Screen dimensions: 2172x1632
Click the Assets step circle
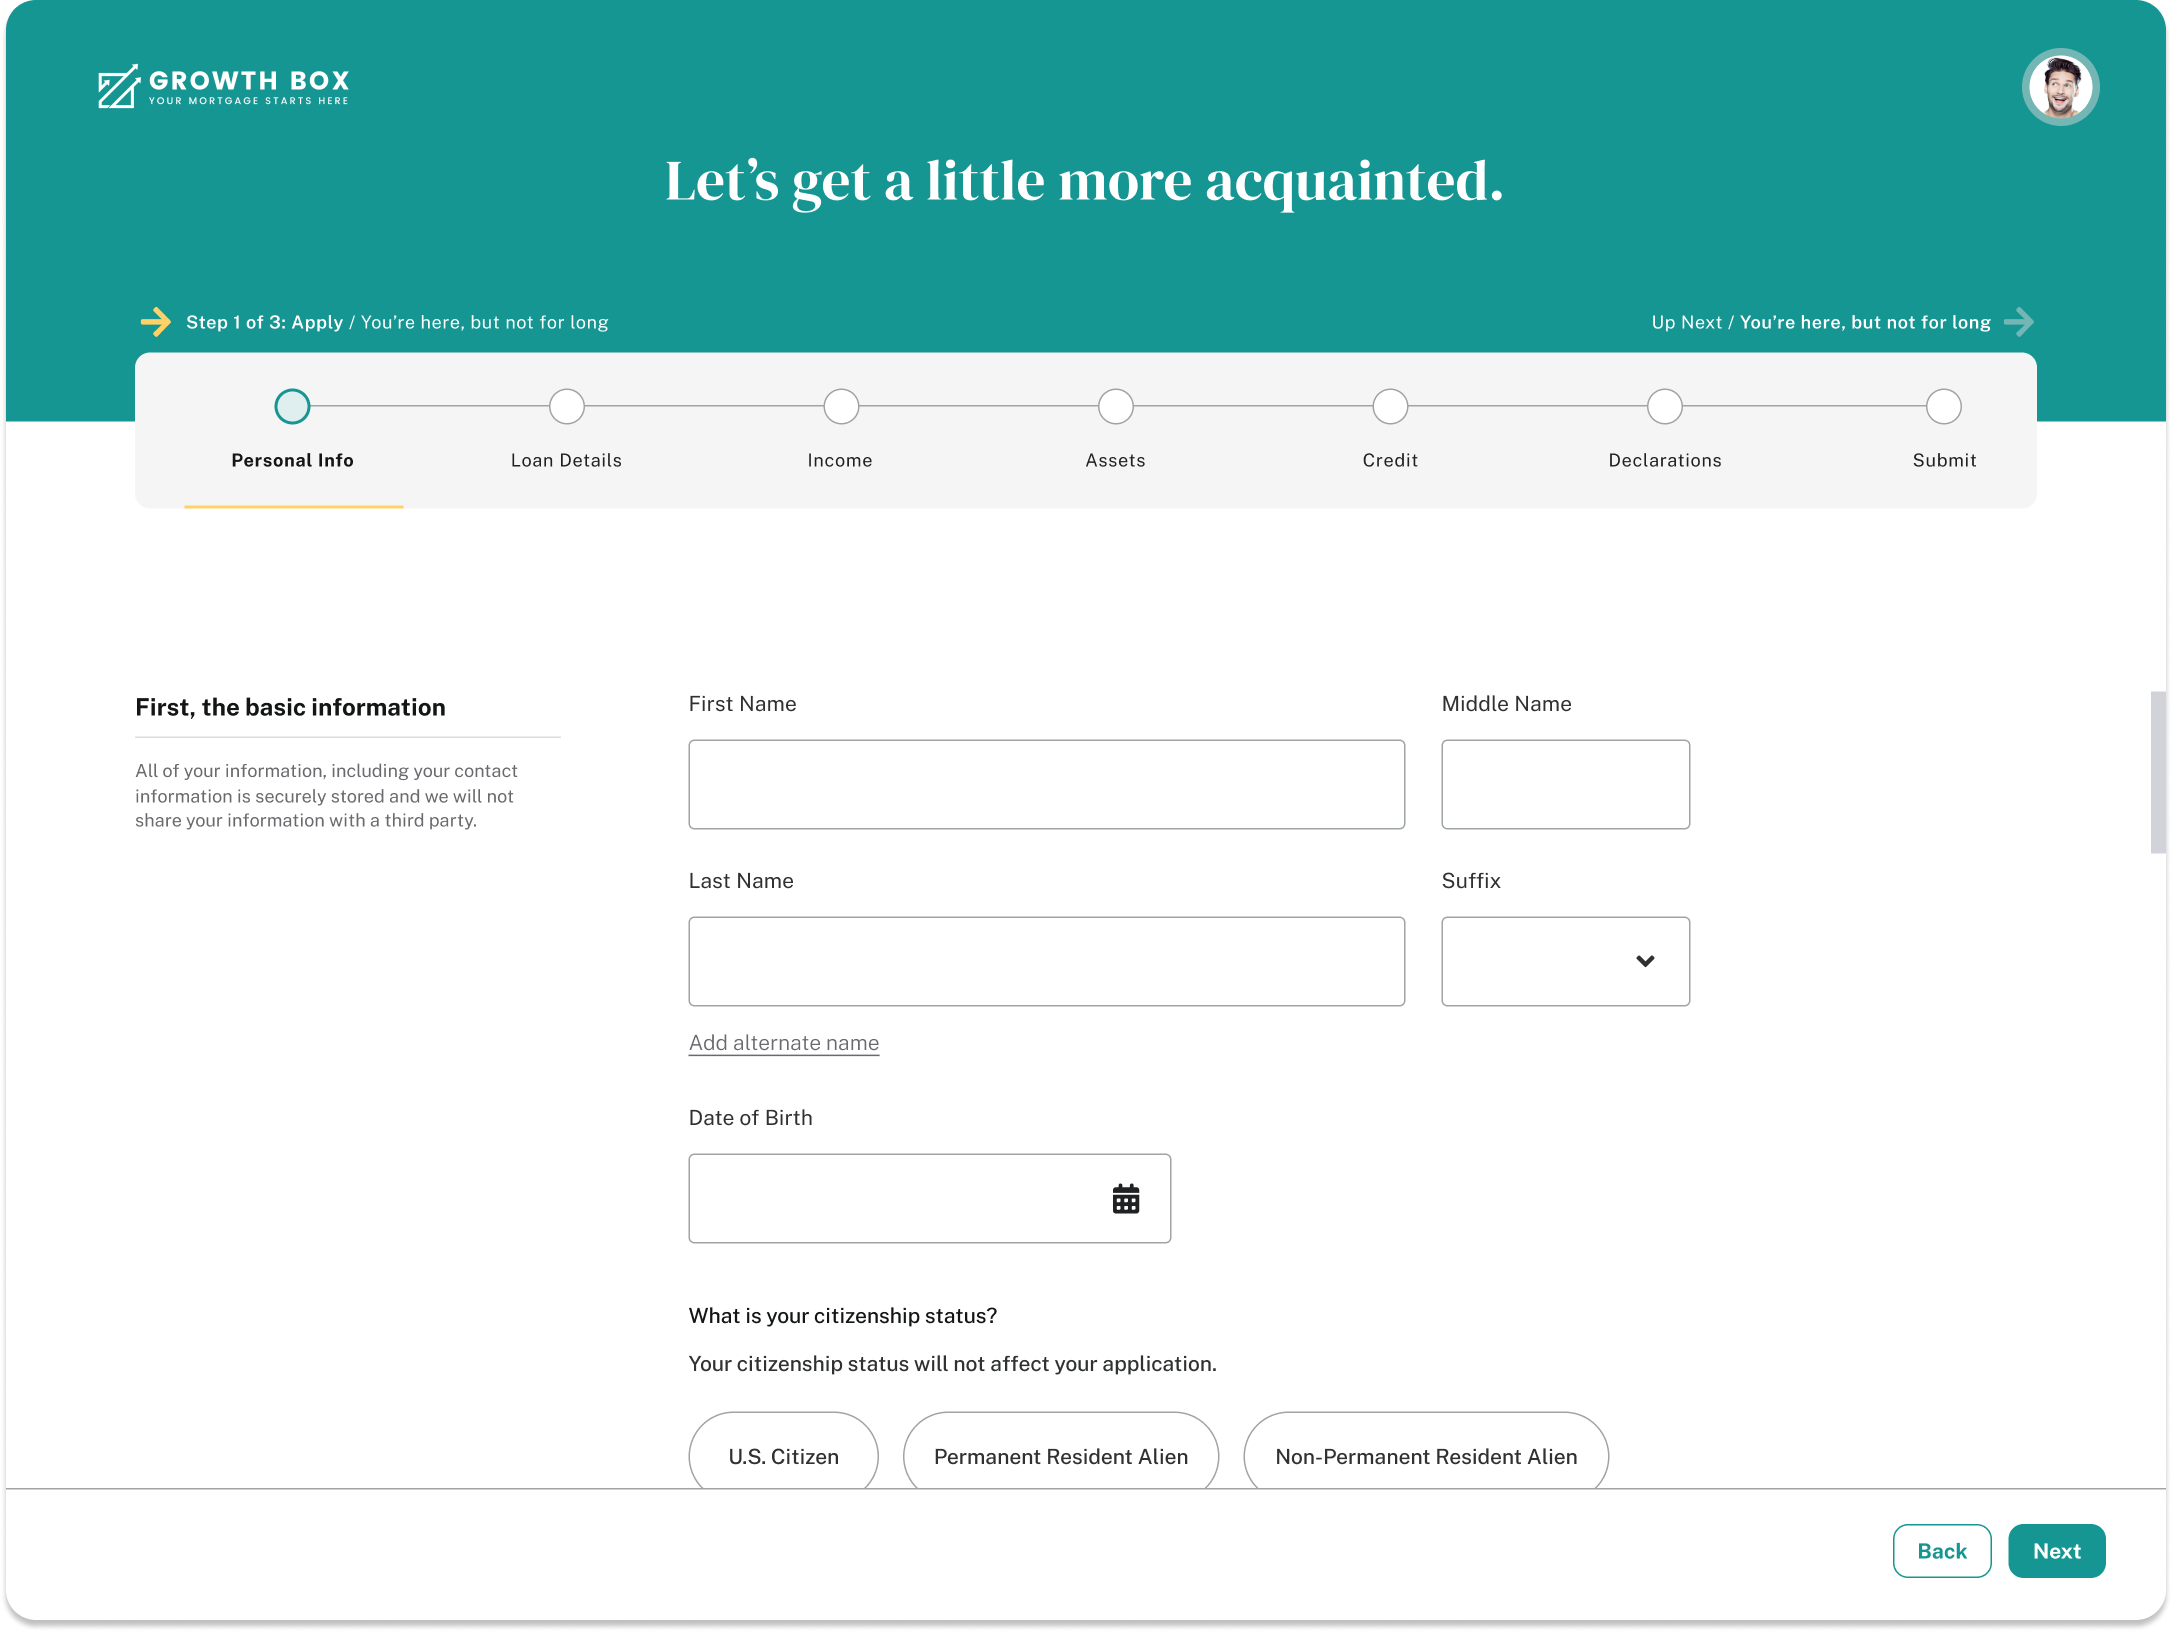coord(1115,407)
